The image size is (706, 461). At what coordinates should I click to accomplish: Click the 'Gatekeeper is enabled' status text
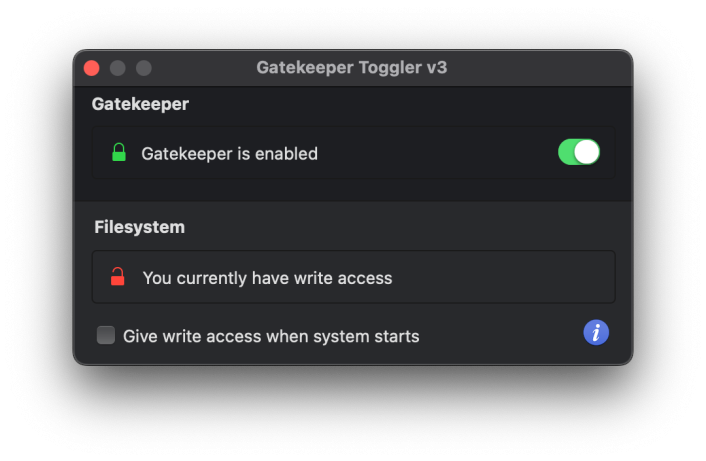point(229,154)
